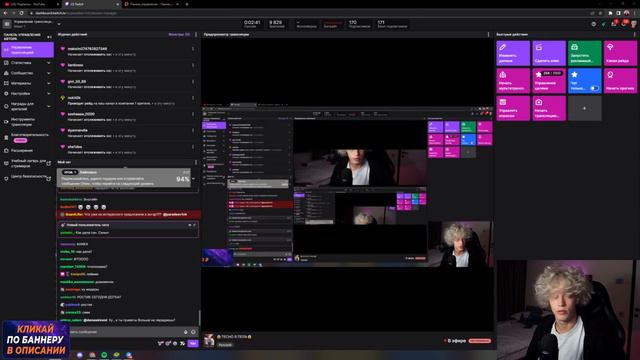Screen dimensions: 640x360
Task: Open the hamburger menu in dashboard header
Action: 7,24
